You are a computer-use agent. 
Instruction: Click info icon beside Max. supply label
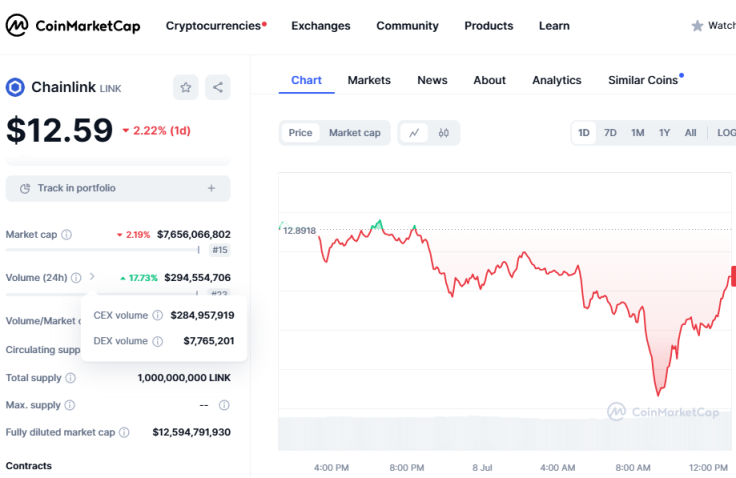[x=69, y=405]
